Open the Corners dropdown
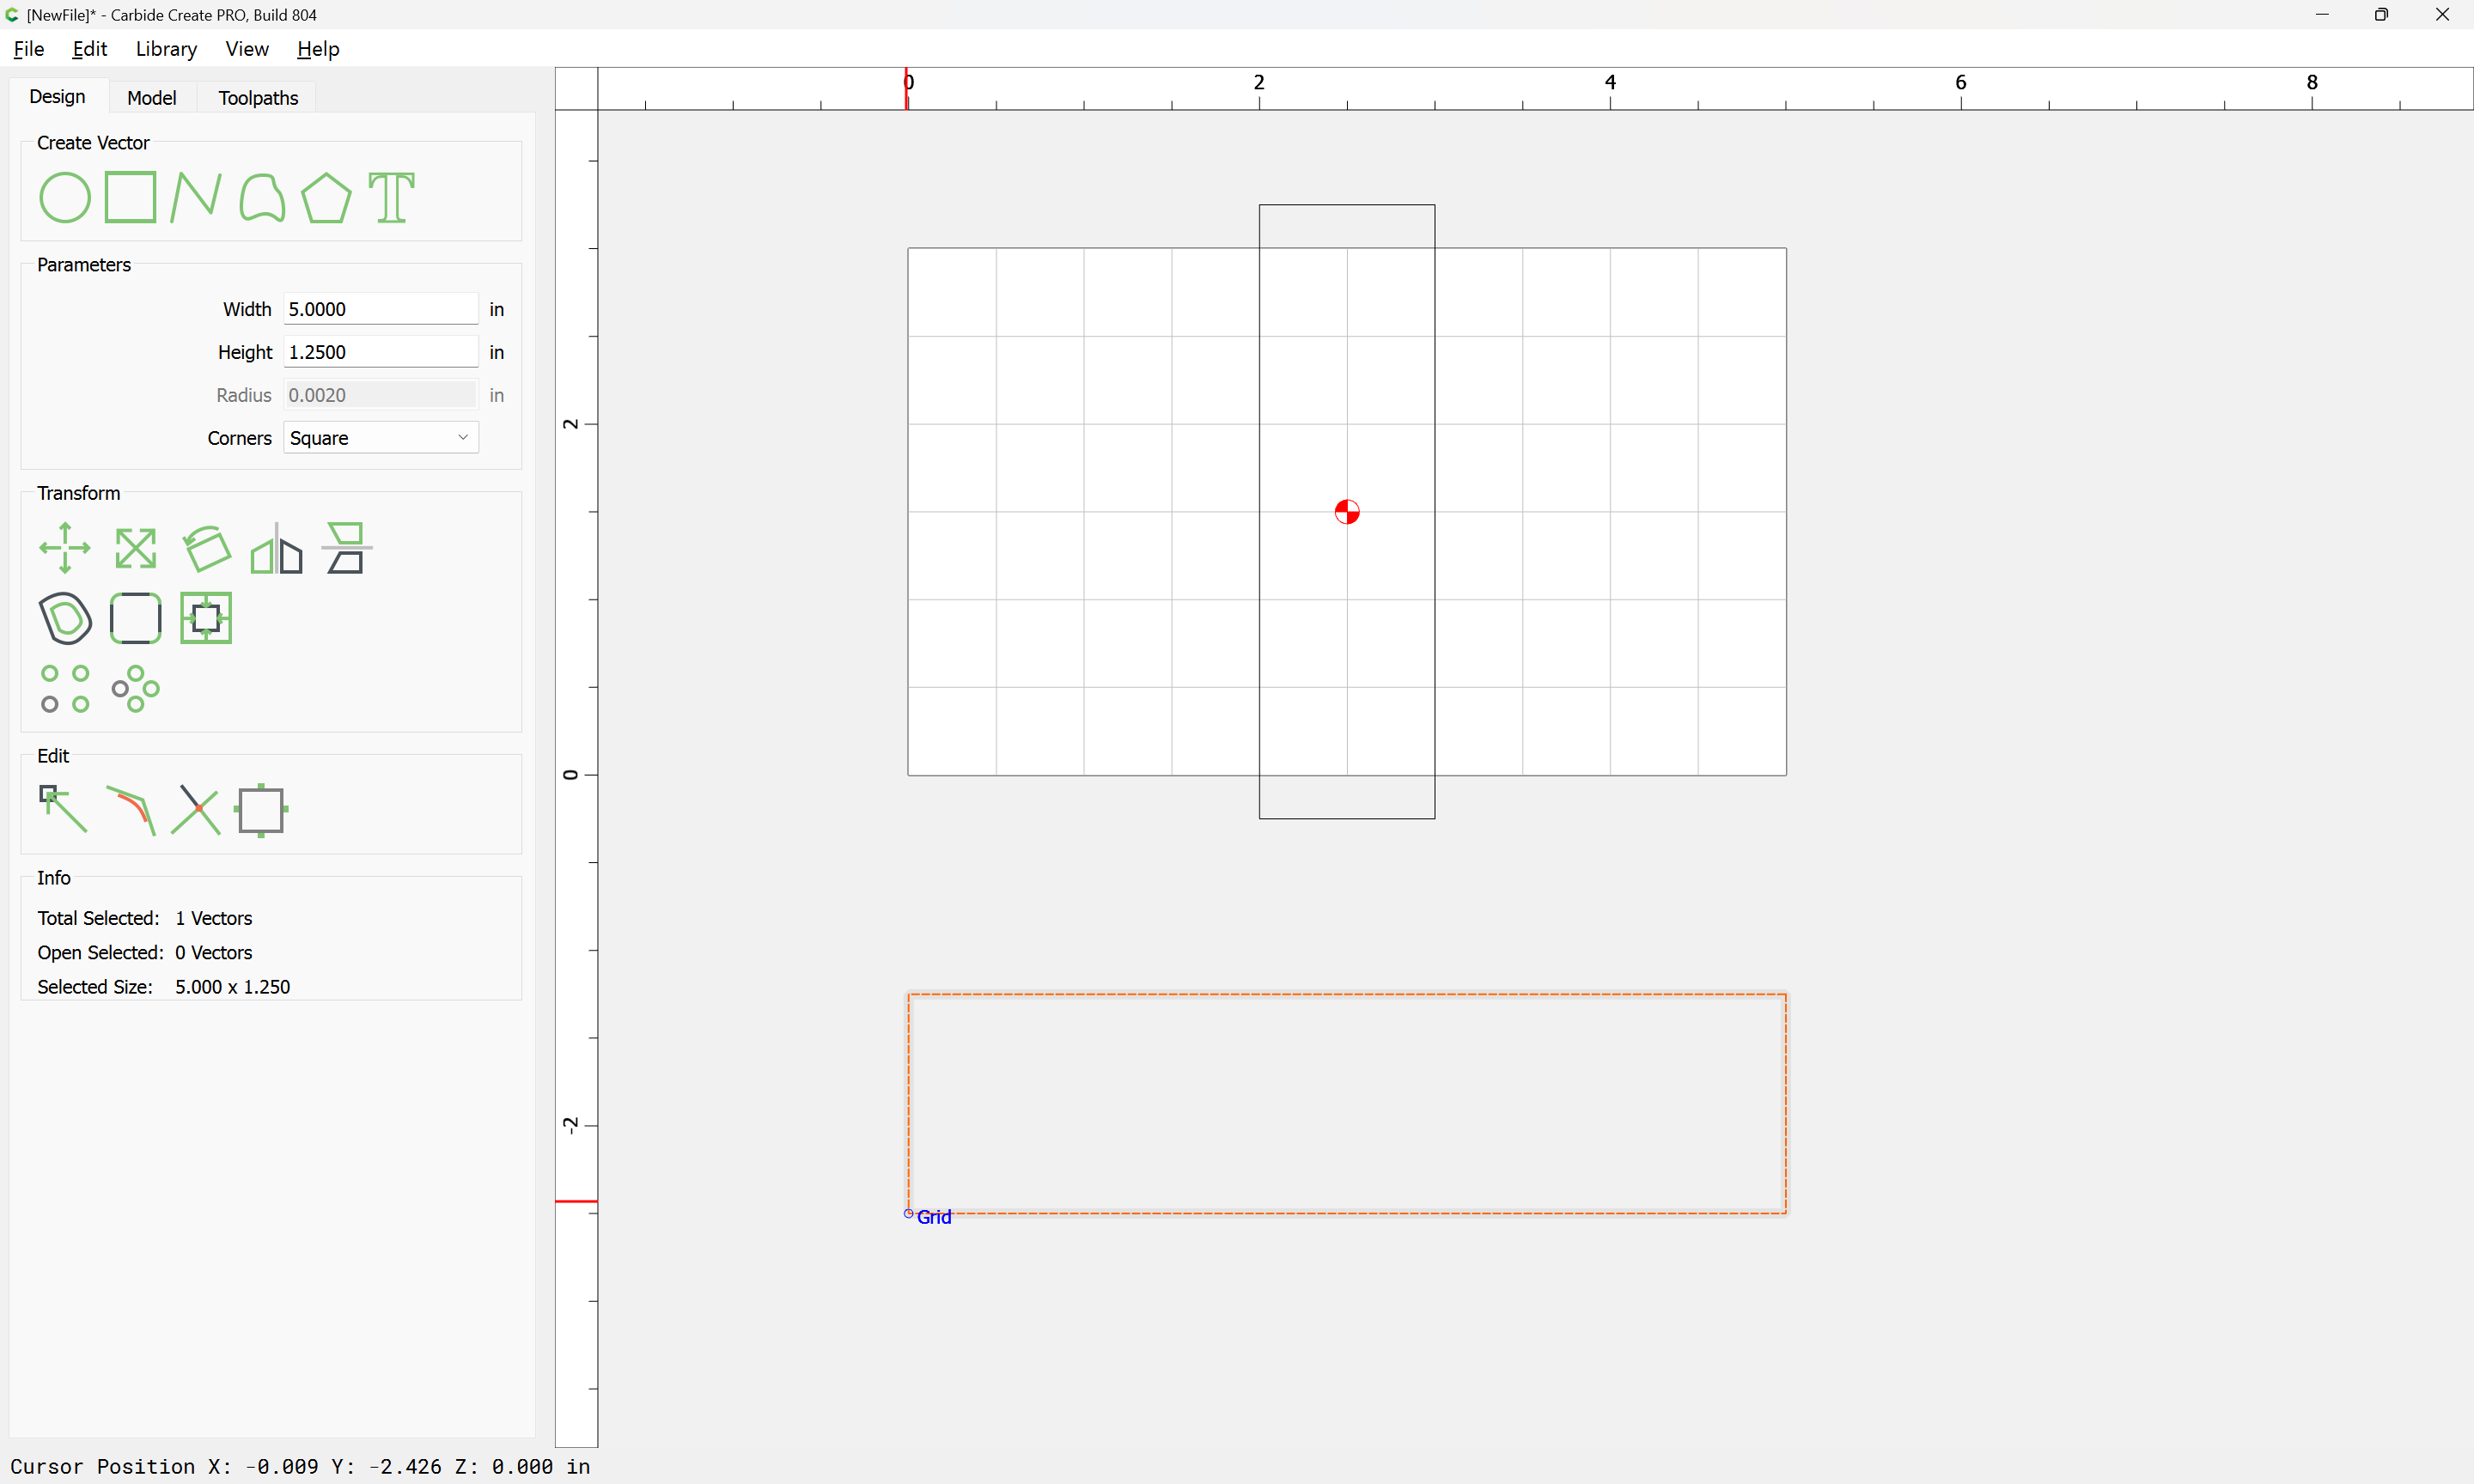This screenshot has width=2474, height=1484. pos(380,438)
